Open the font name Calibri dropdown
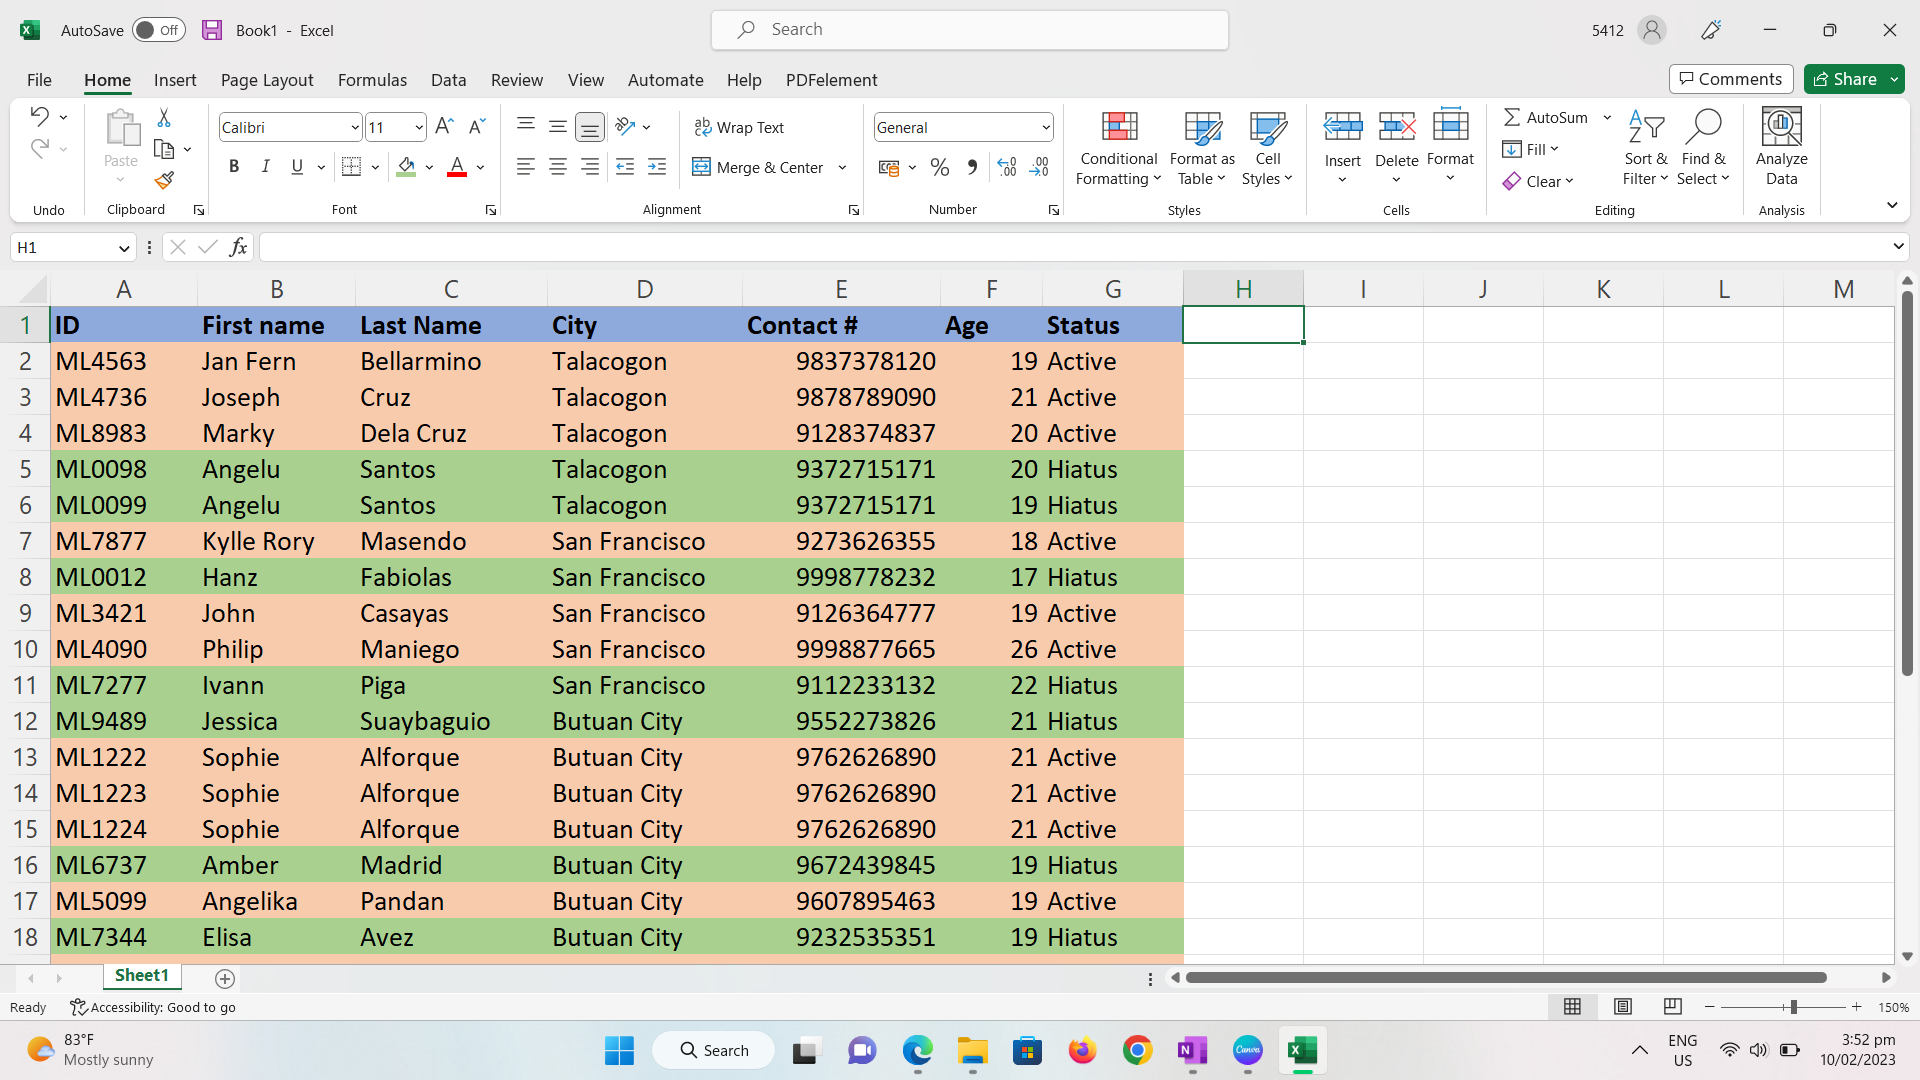This screenshot has height=1080, width=1920. 355,127
